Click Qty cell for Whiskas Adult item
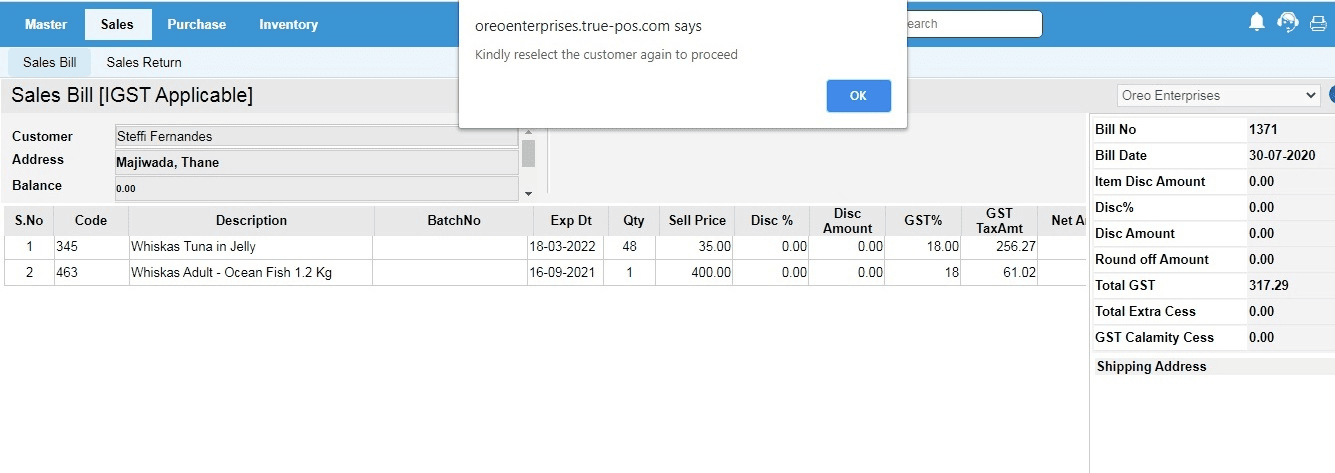The width and height of the screenshot is (1335, 473). pyautogui.click(x=629, y=272)
